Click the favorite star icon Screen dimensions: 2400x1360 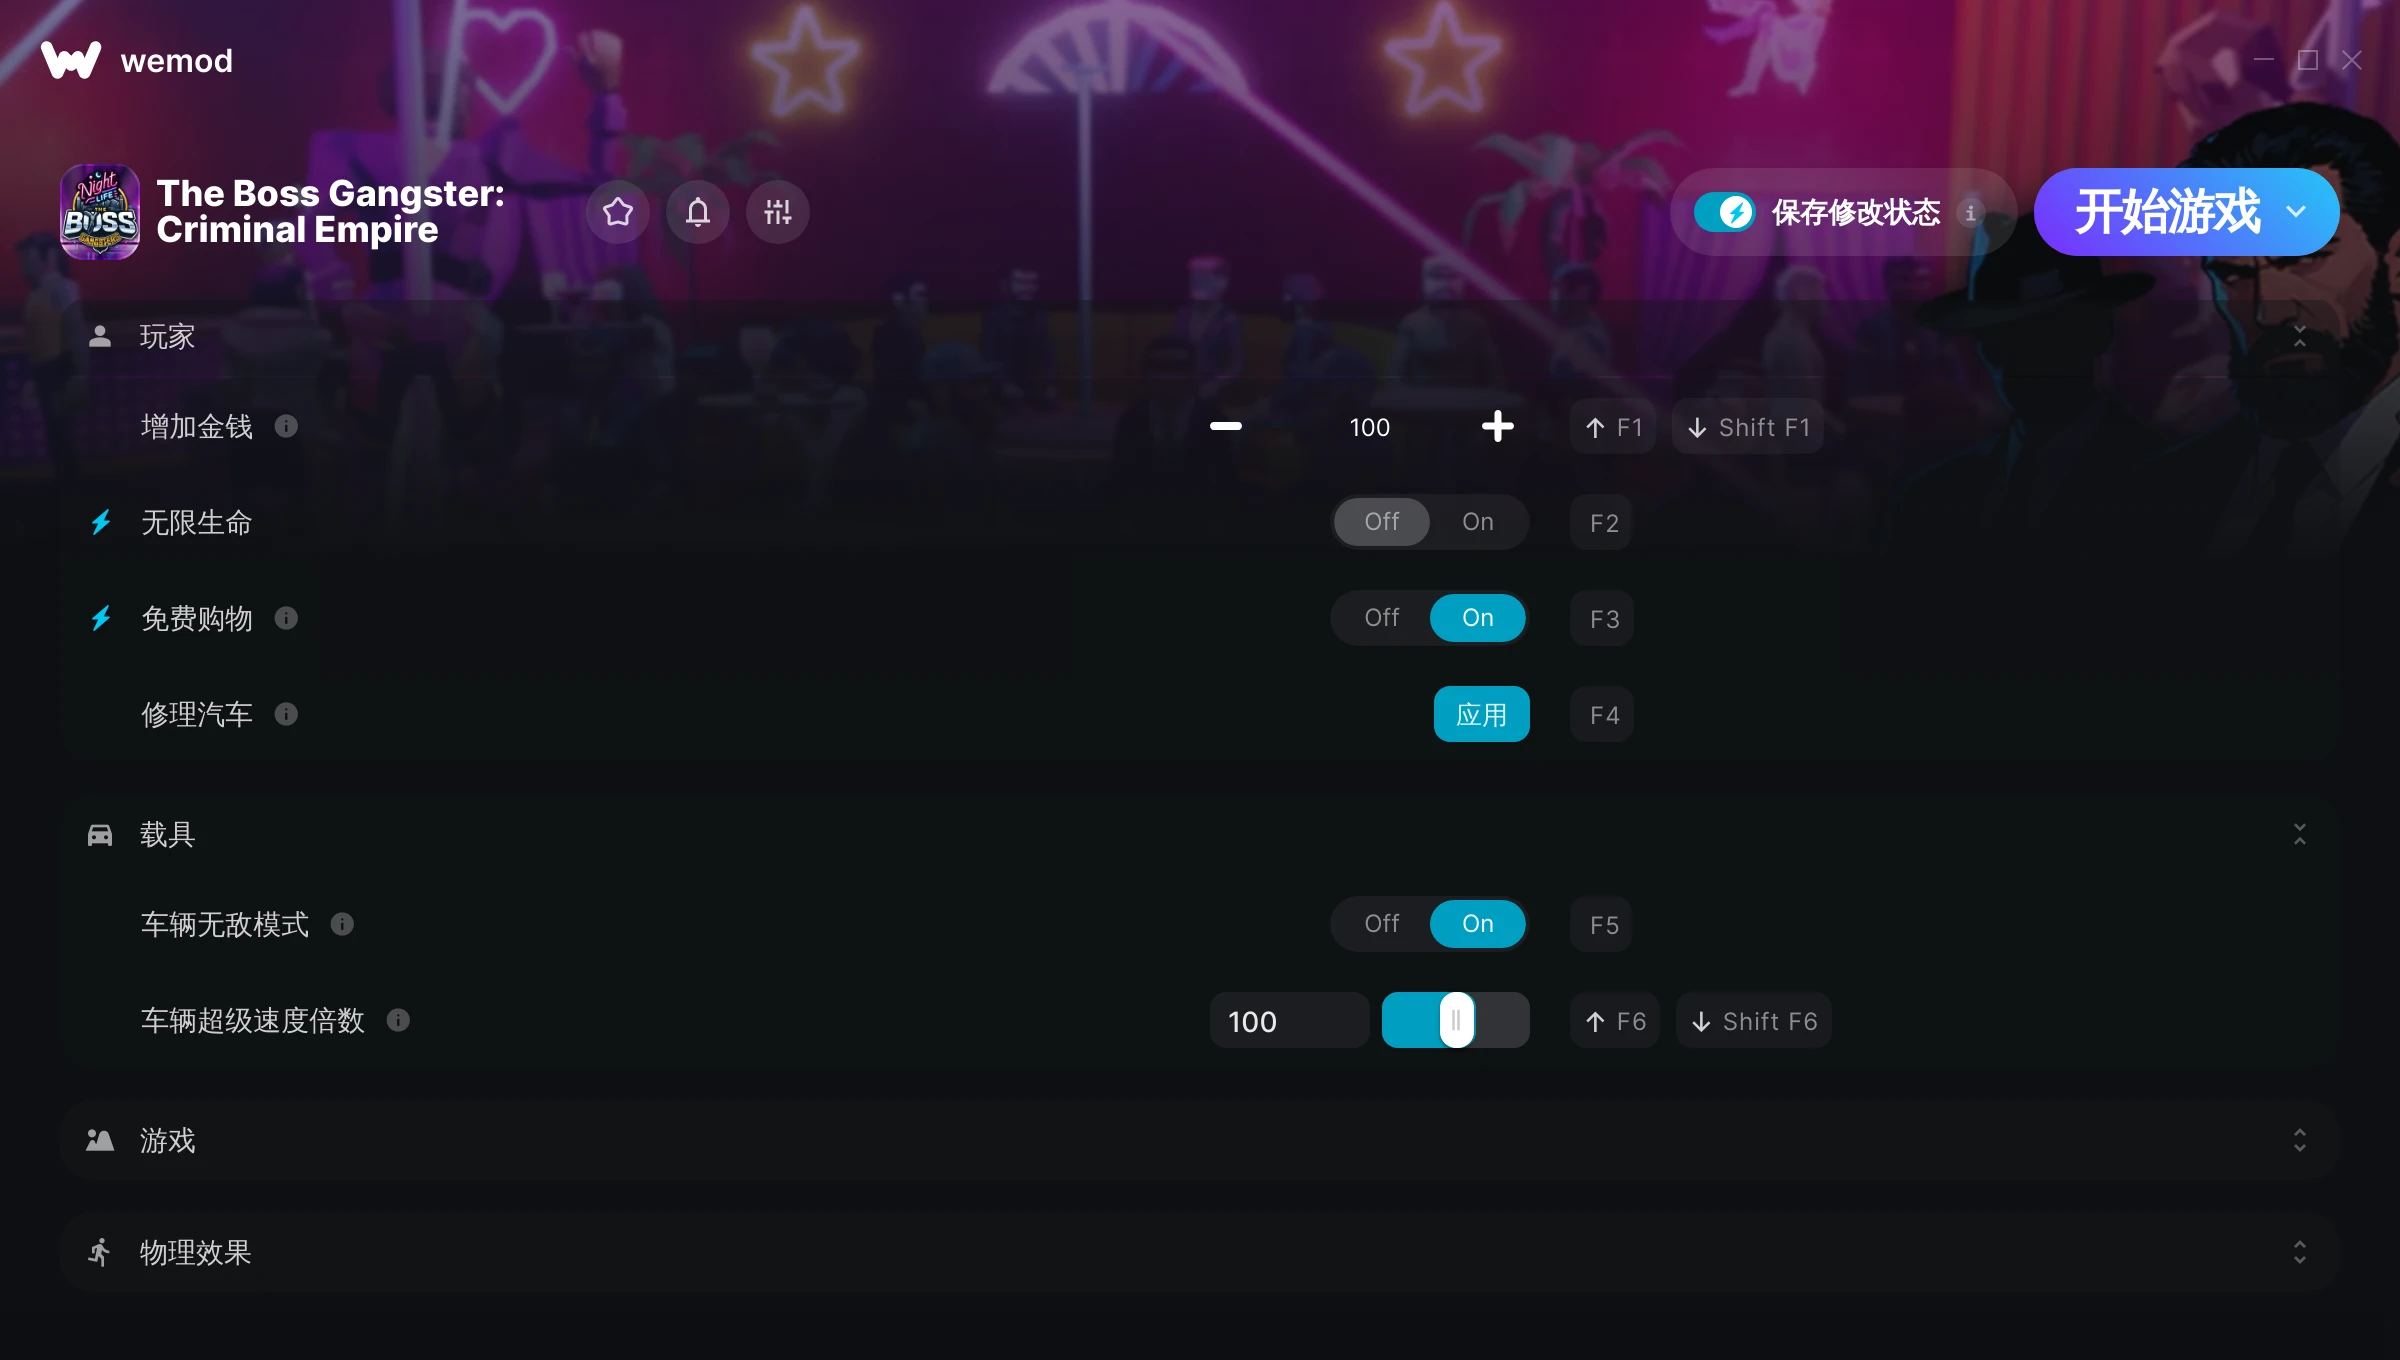click(x=618, y=212)
